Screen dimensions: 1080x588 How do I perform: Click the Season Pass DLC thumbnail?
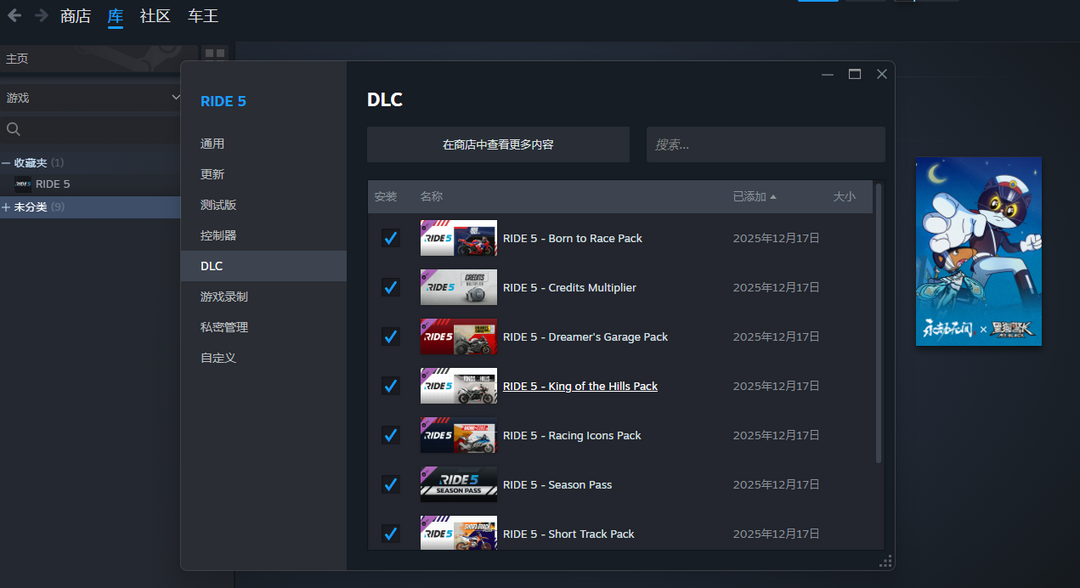coord(458,485)
